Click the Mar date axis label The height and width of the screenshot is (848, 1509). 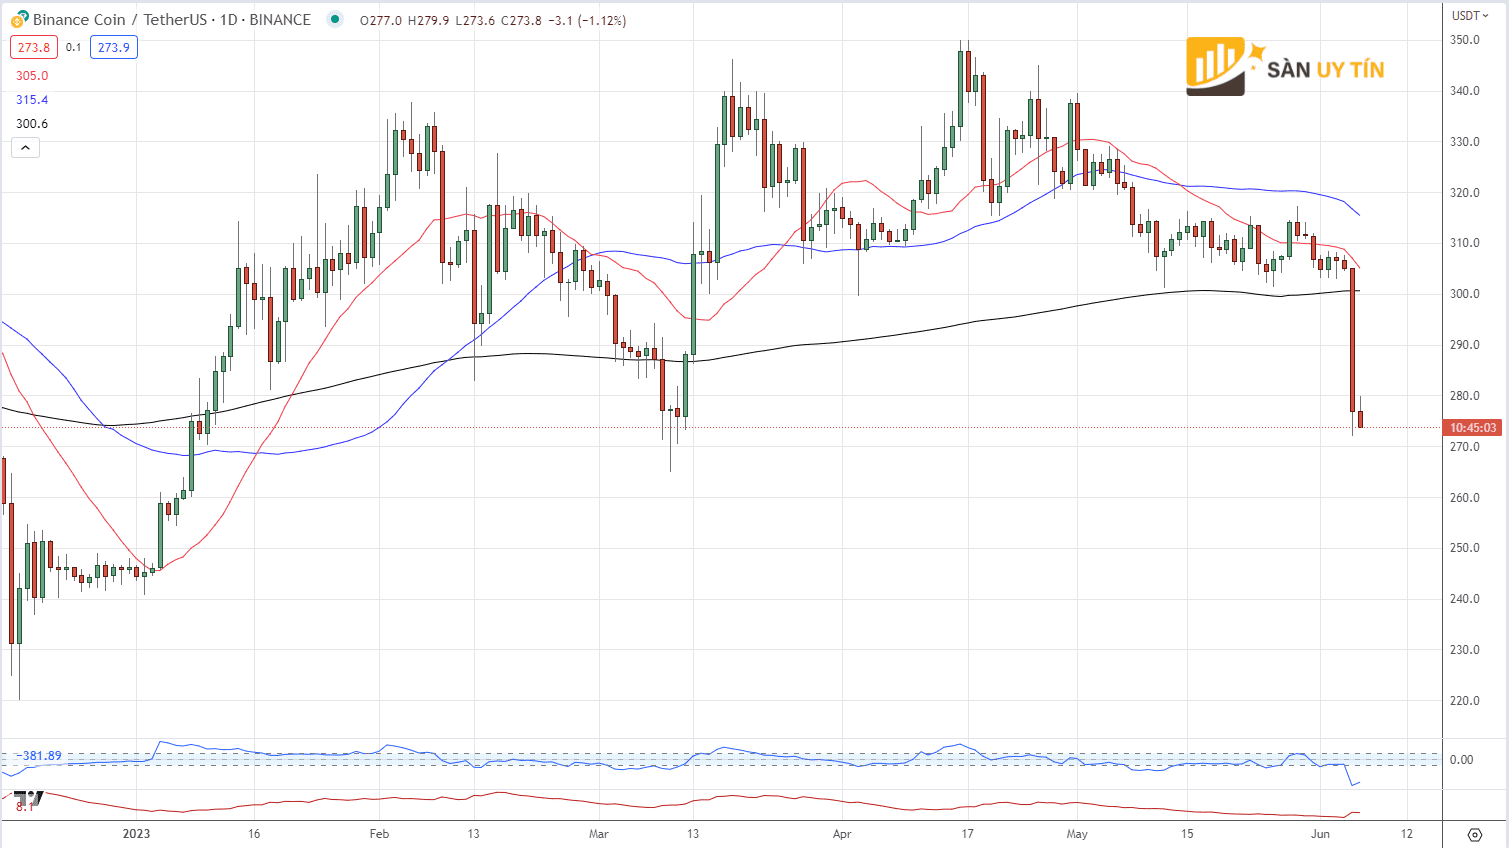(x=599, y=834)
